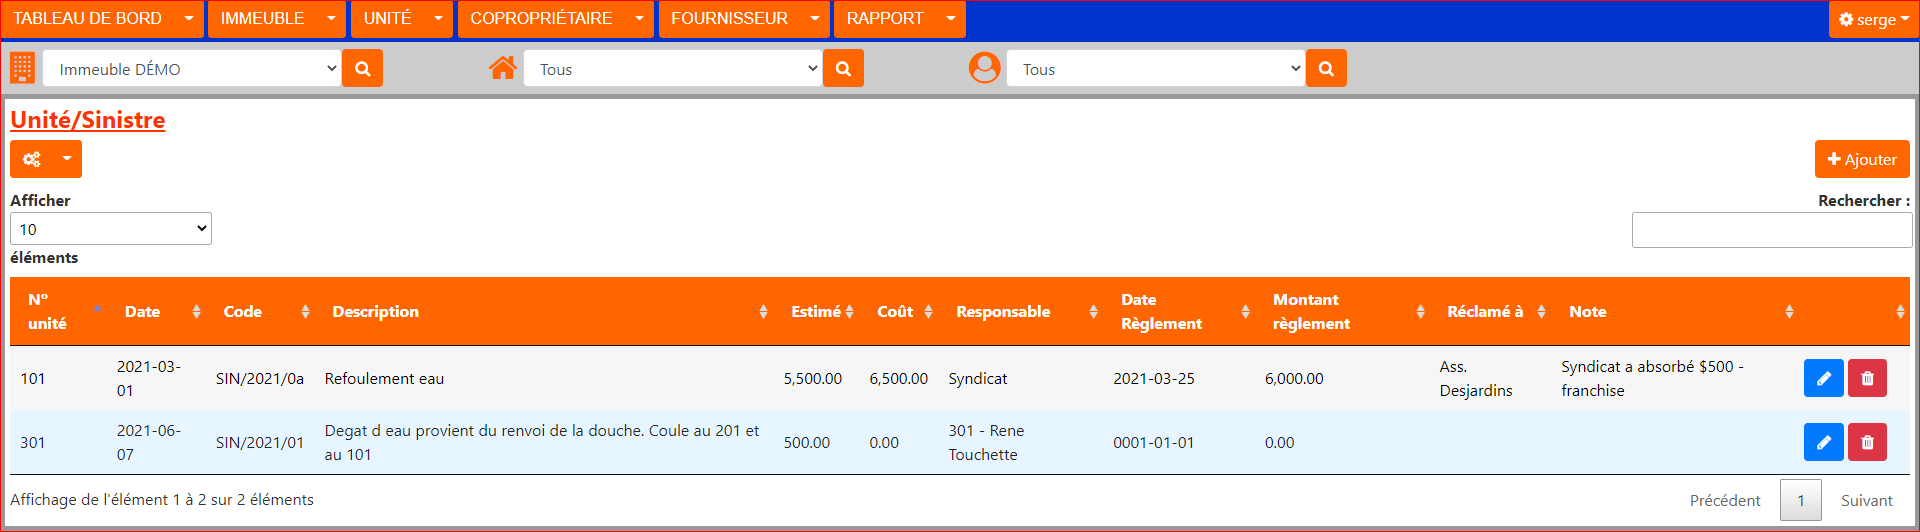Click the orange house icon
The image size is (1920, 532).
click(503, 68)
